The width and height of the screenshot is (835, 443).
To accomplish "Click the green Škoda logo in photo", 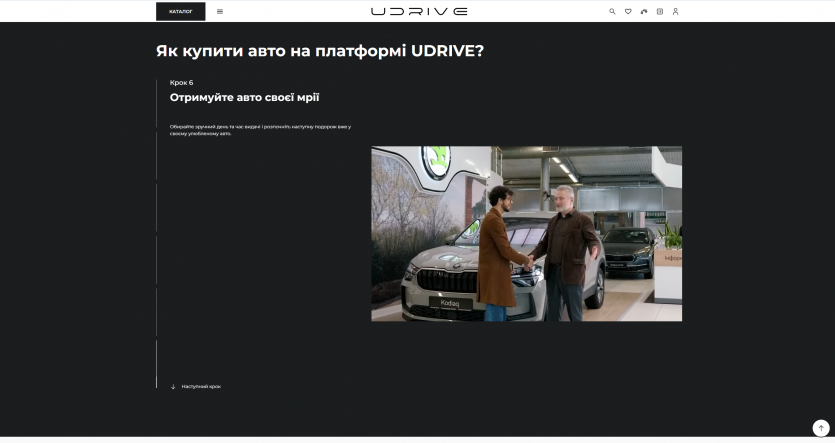I will (437, 162).
